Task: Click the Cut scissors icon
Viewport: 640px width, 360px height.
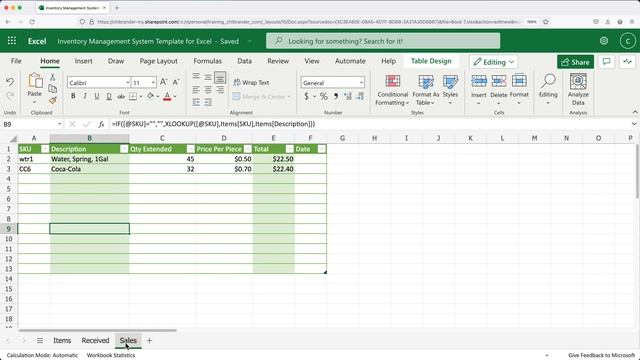Action: pos(53,77)
